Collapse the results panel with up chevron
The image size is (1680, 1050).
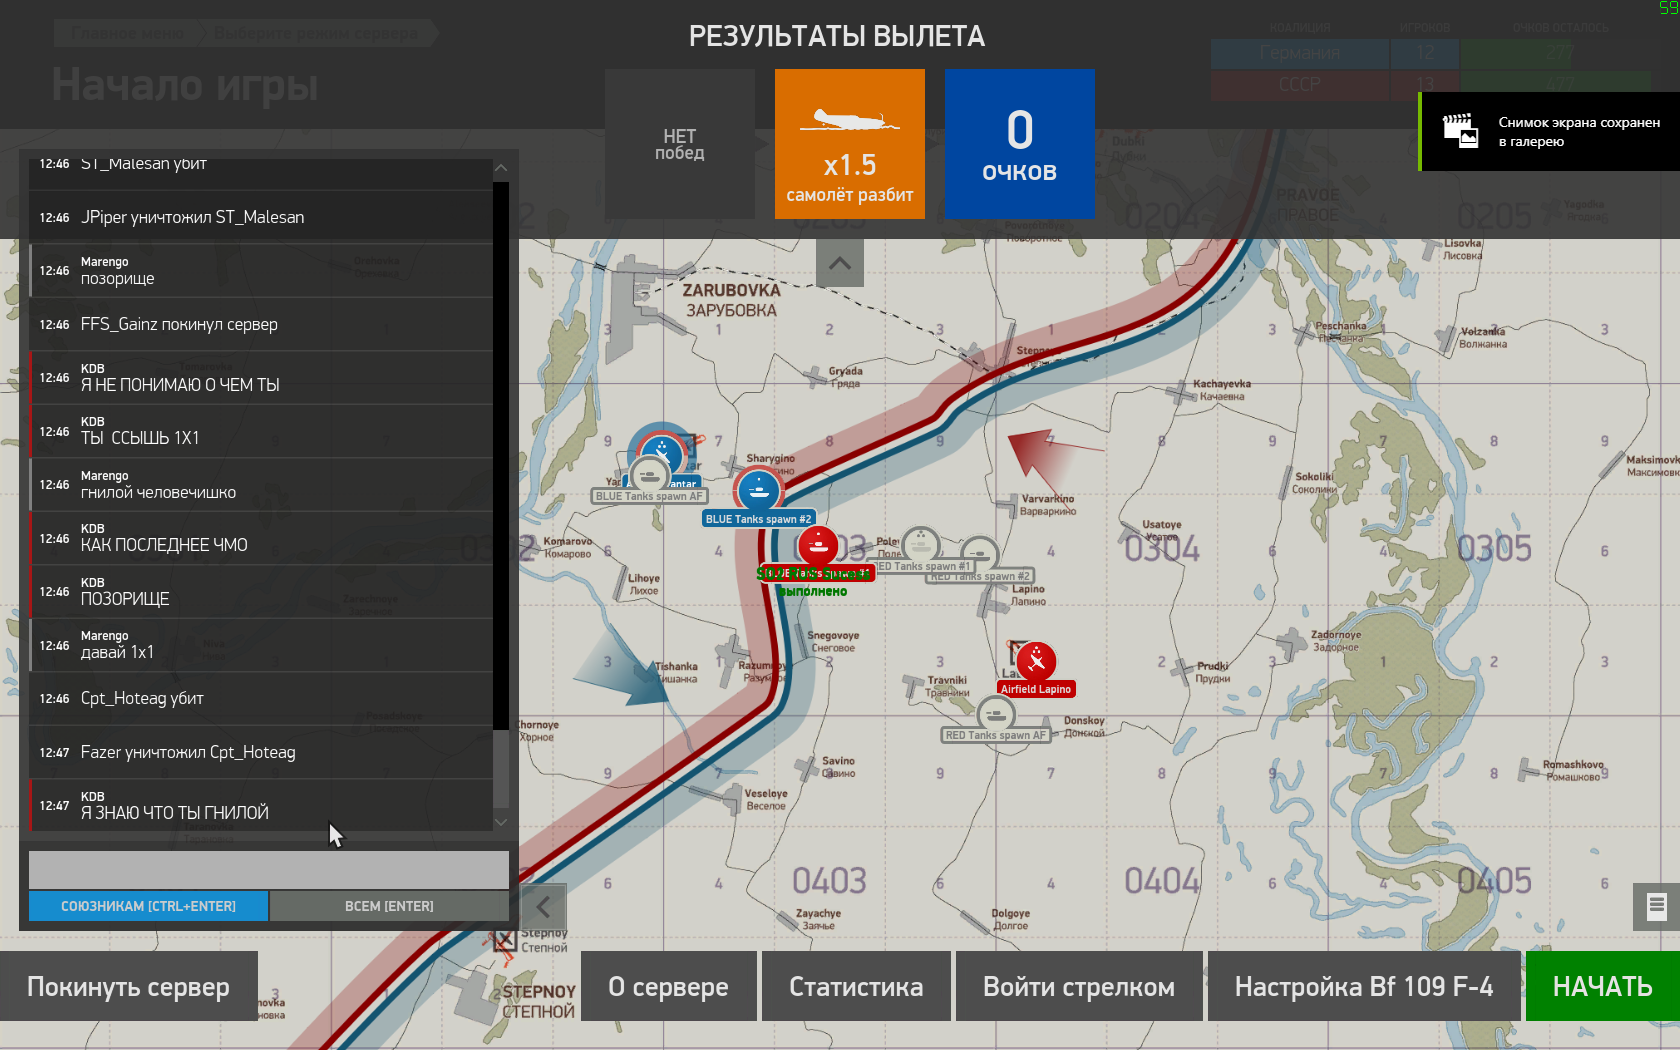(x=840, y=264)
